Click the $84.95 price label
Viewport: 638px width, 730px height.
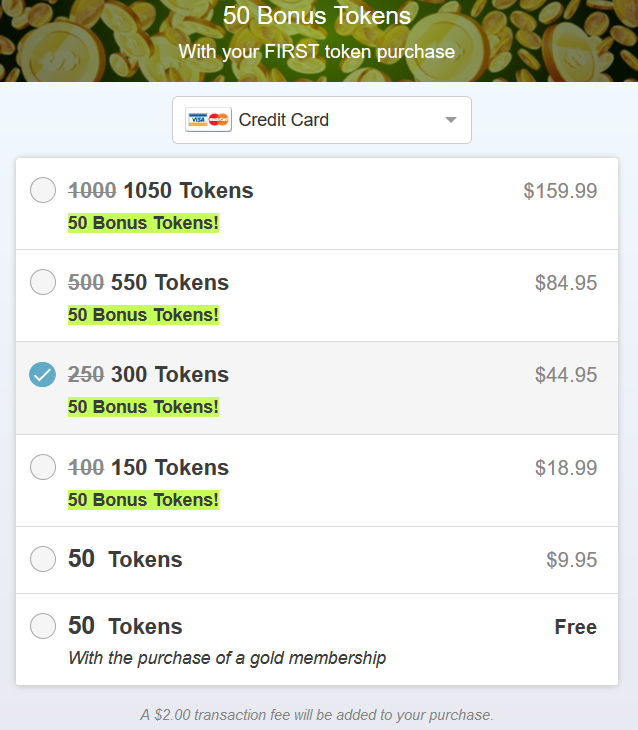pyautogui.click(x=566, y=283)
